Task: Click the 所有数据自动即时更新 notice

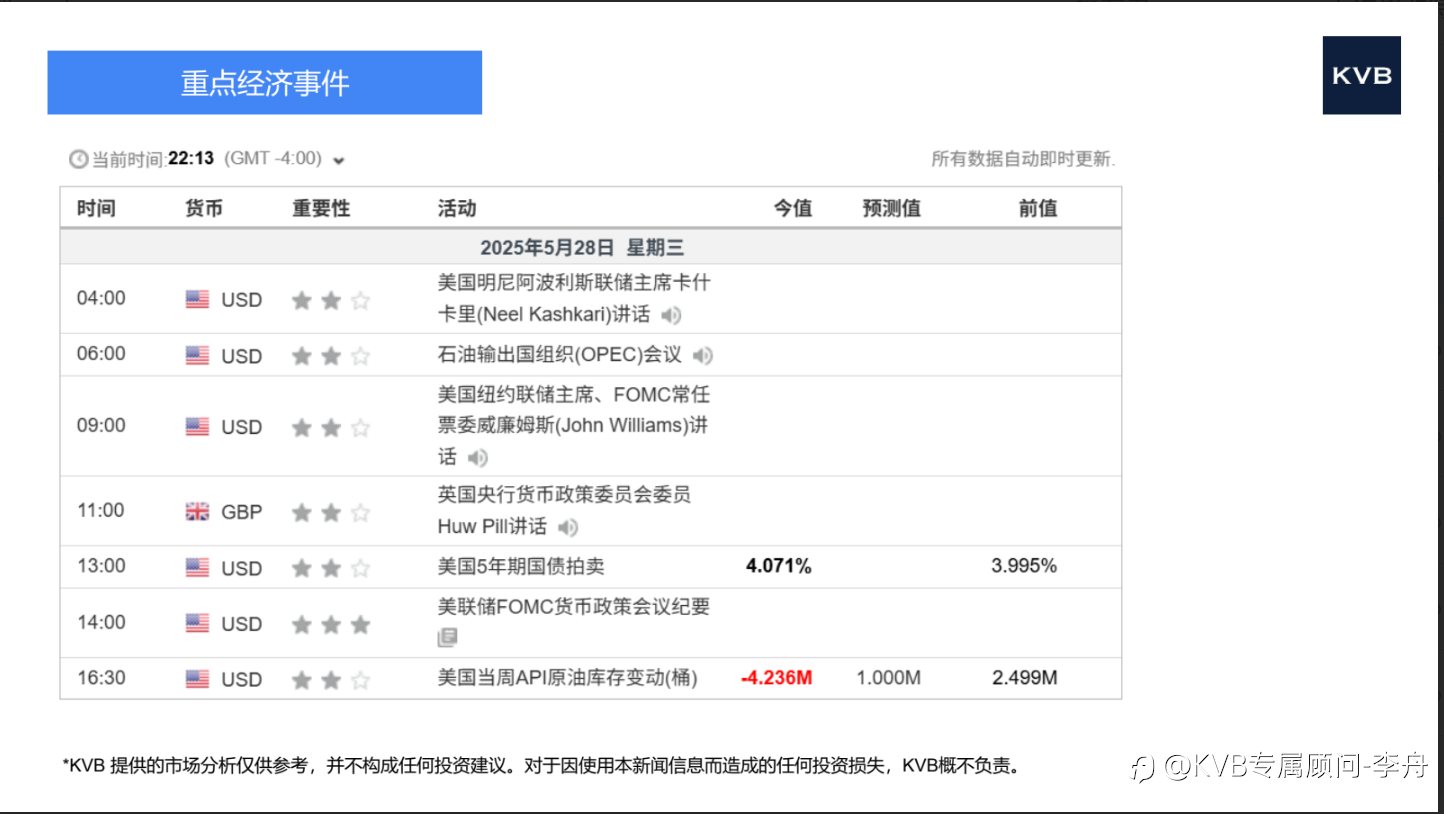Action: coord(1023,159)
